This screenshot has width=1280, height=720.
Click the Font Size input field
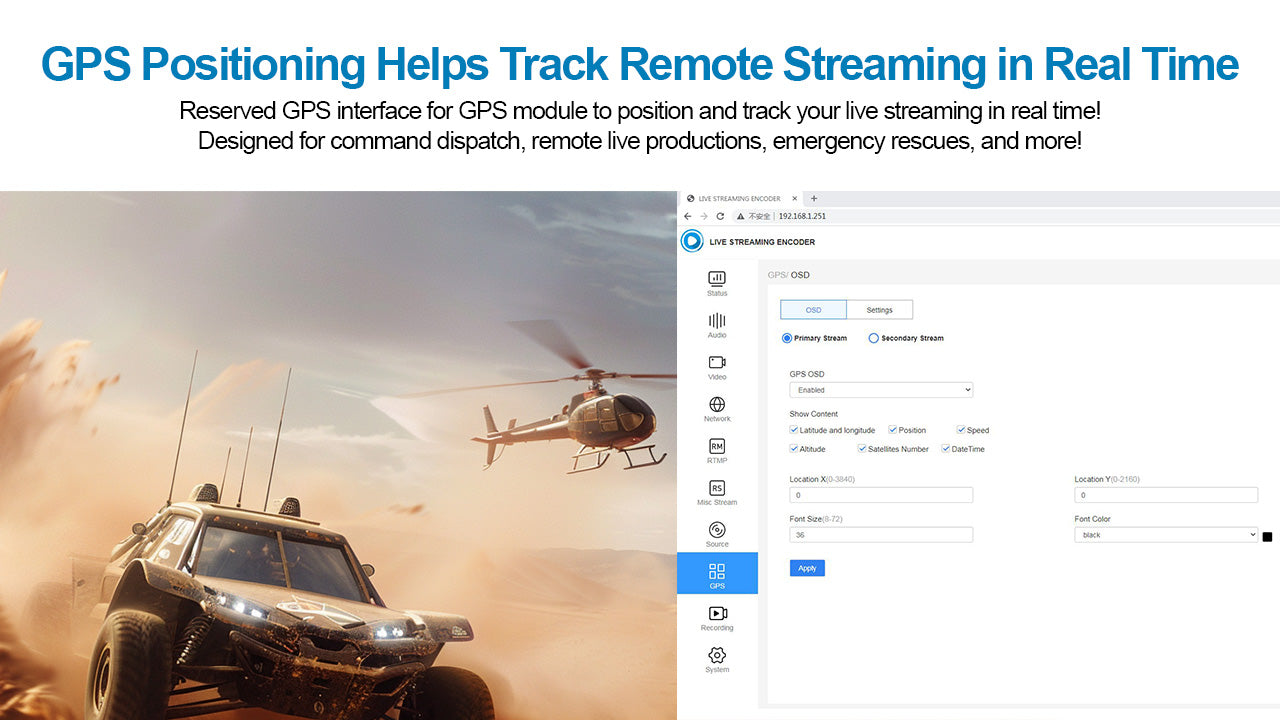click(880, 535)
